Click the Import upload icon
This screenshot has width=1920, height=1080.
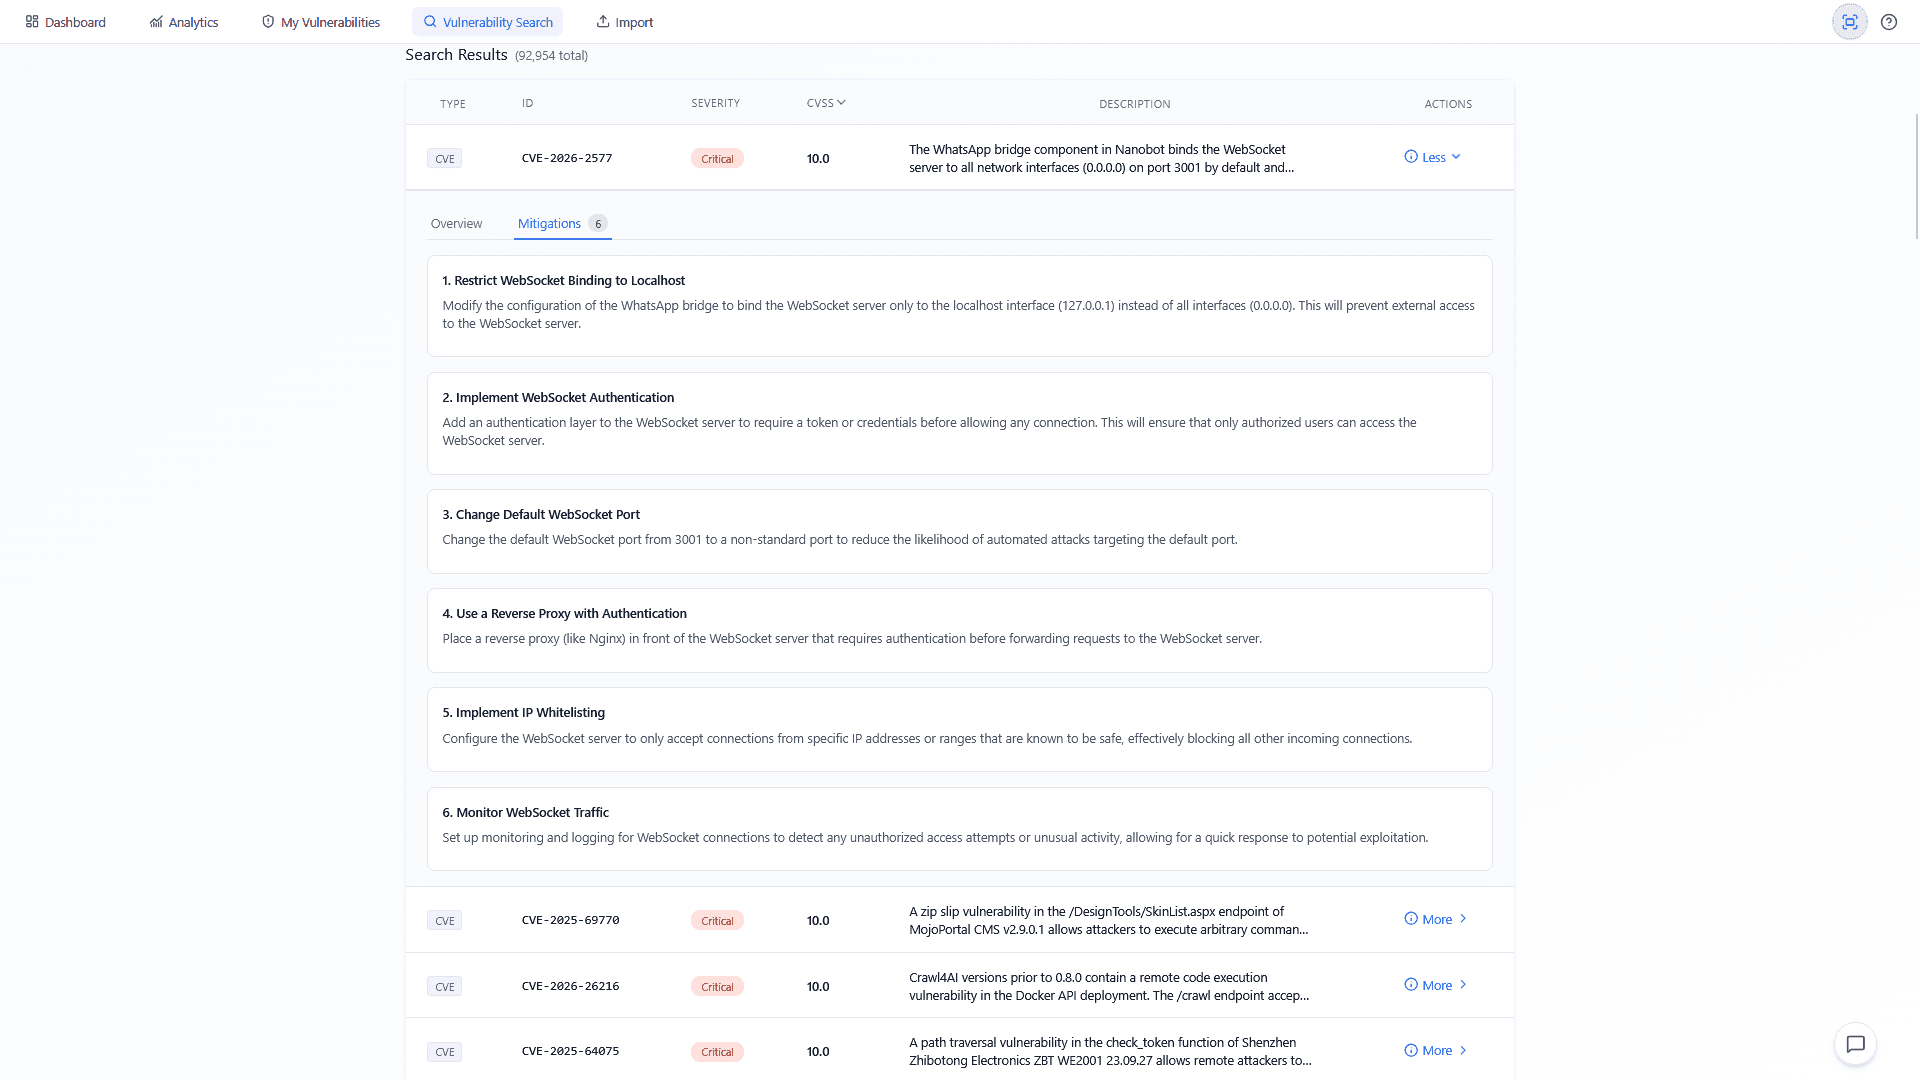(x=603, y=20)
